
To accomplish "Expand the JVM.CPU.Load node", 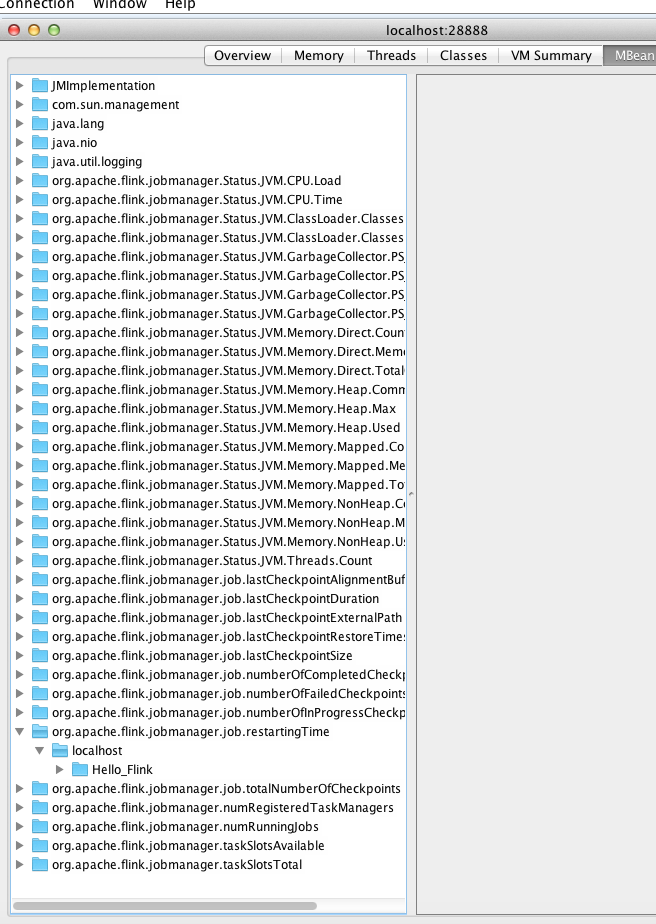I will 20,181.
